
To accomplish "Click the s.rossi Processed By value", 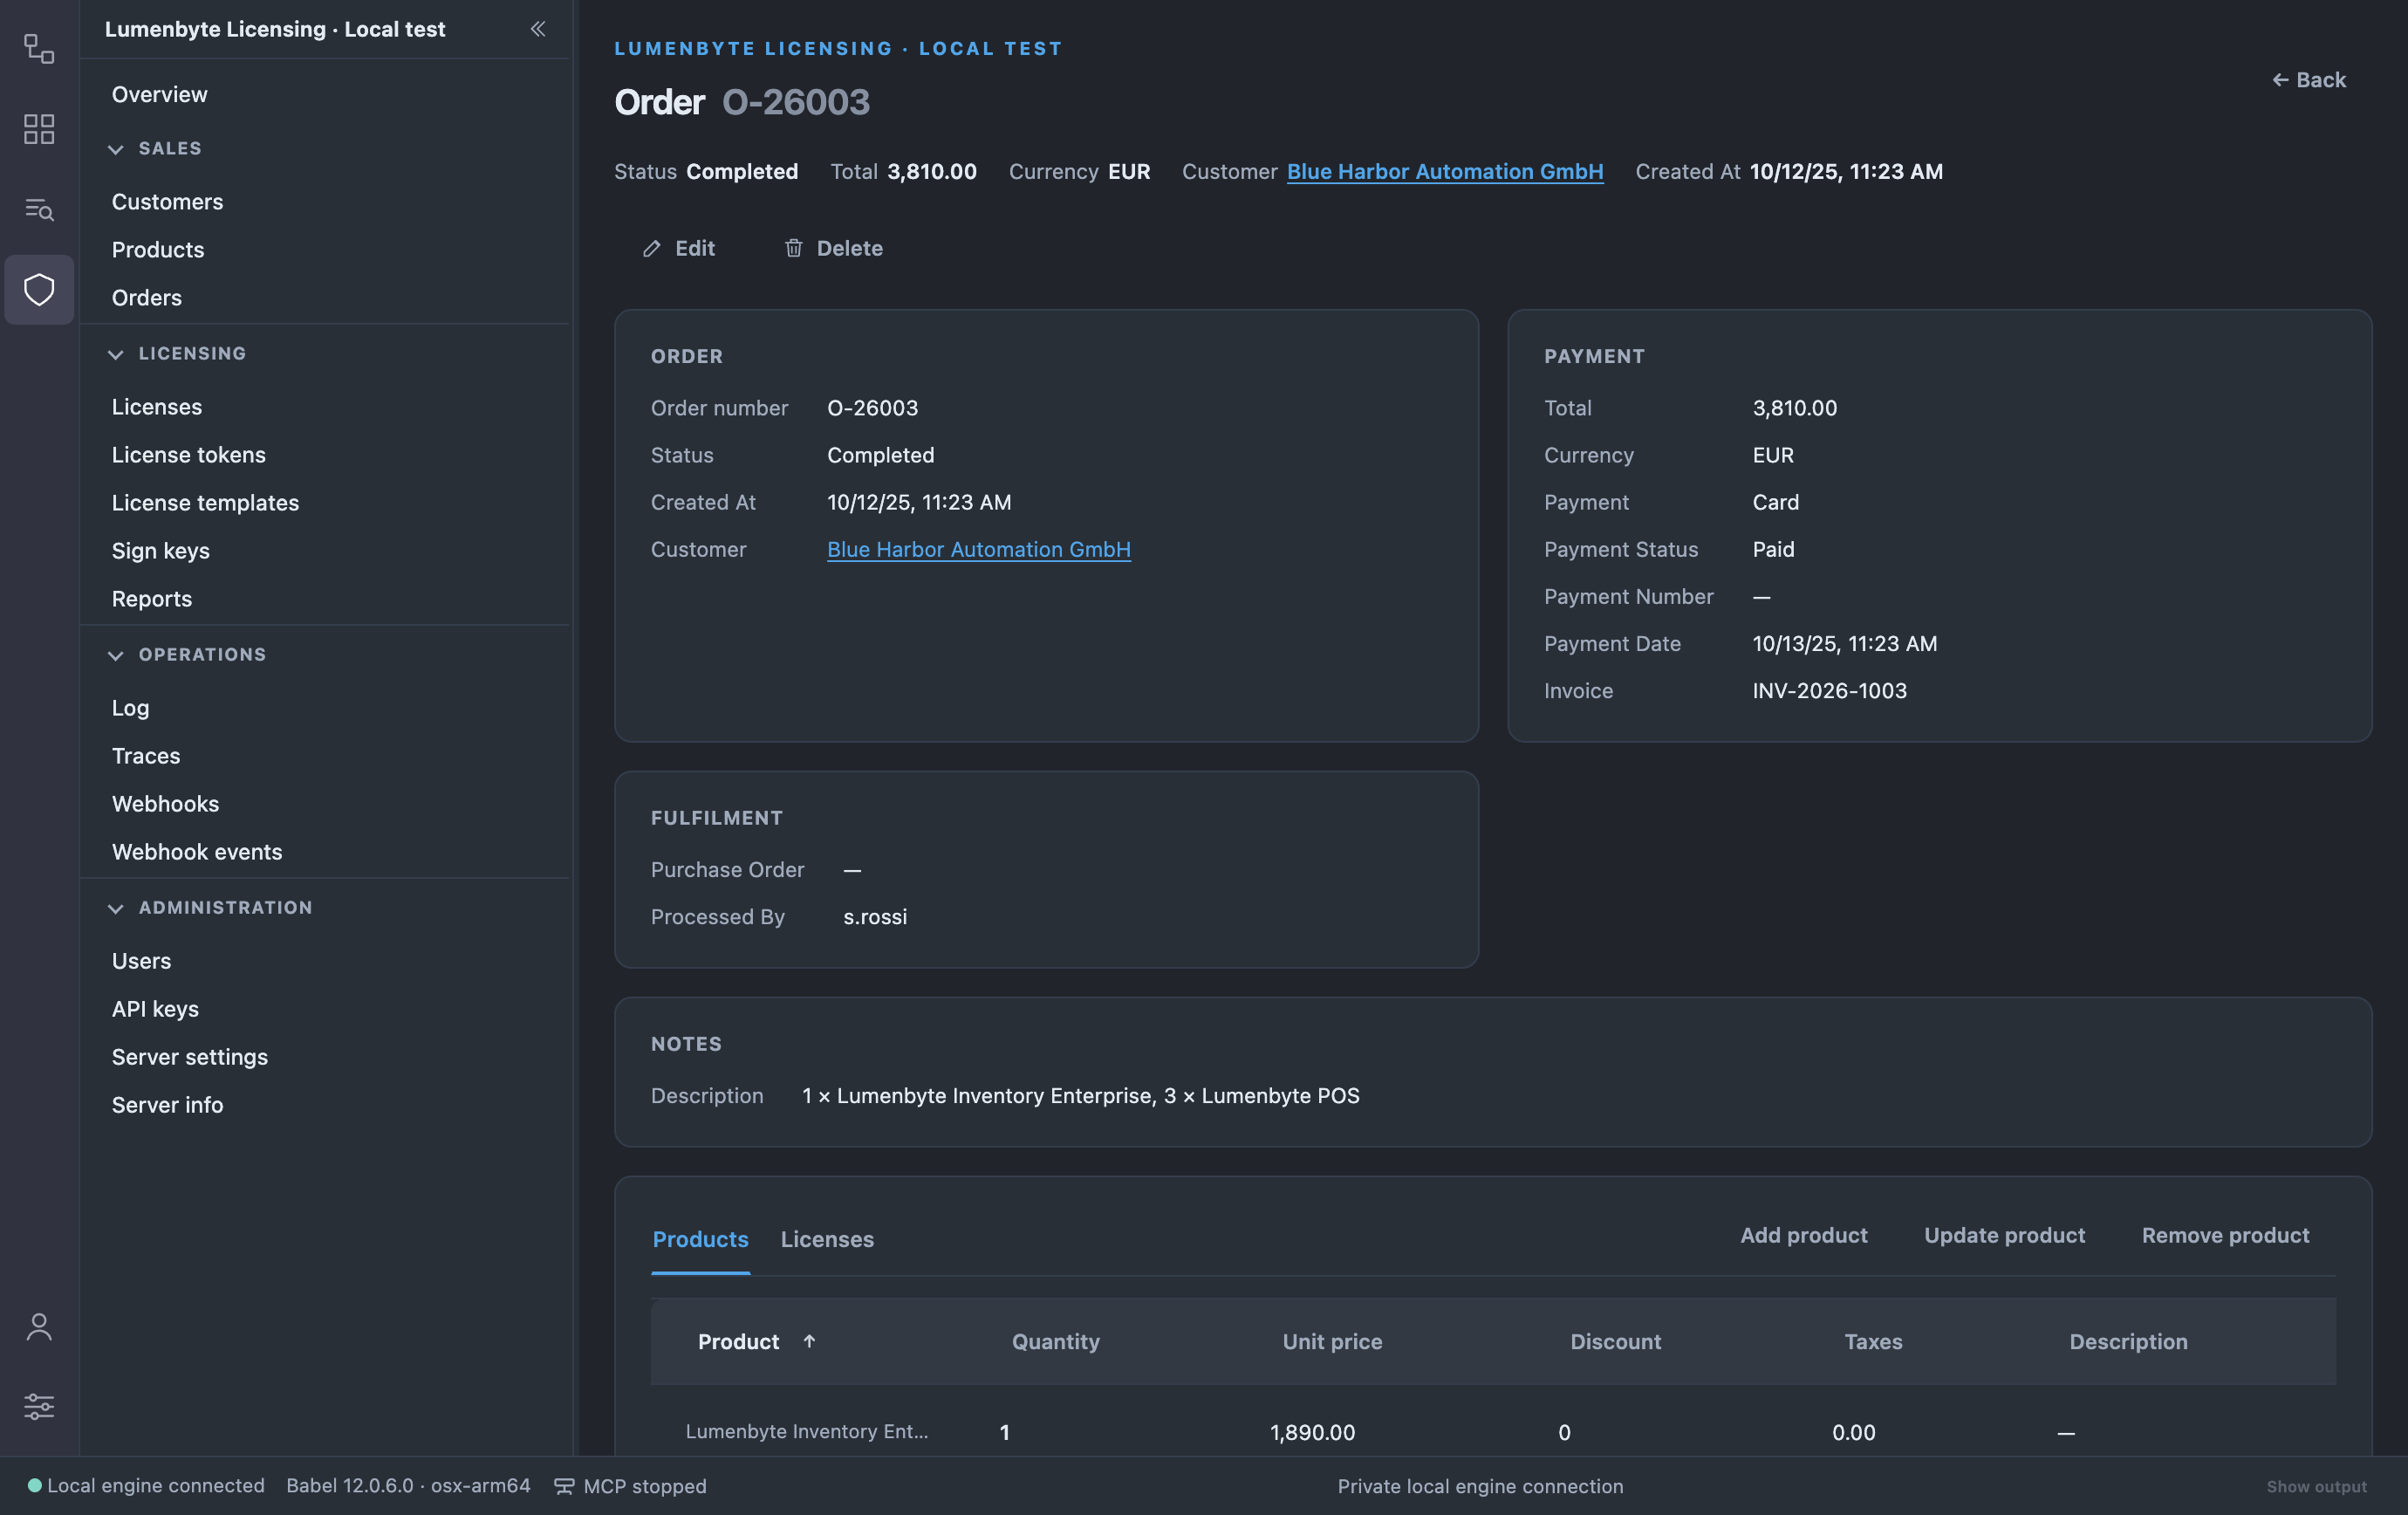I will click(875, 916).
